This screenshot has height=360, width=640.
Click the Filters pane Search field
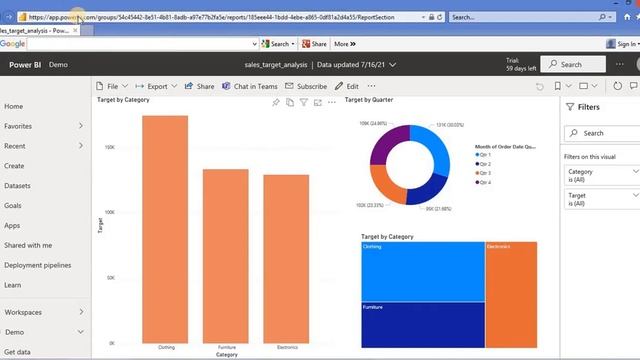click(x=602, y=133)
